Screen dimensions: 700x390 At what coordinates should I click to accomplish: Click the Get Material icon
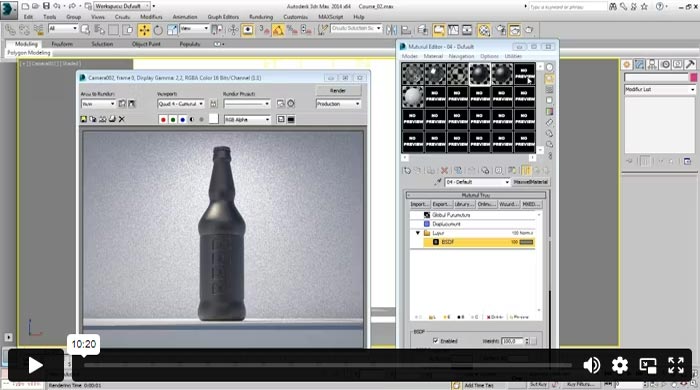click(407, 170)
